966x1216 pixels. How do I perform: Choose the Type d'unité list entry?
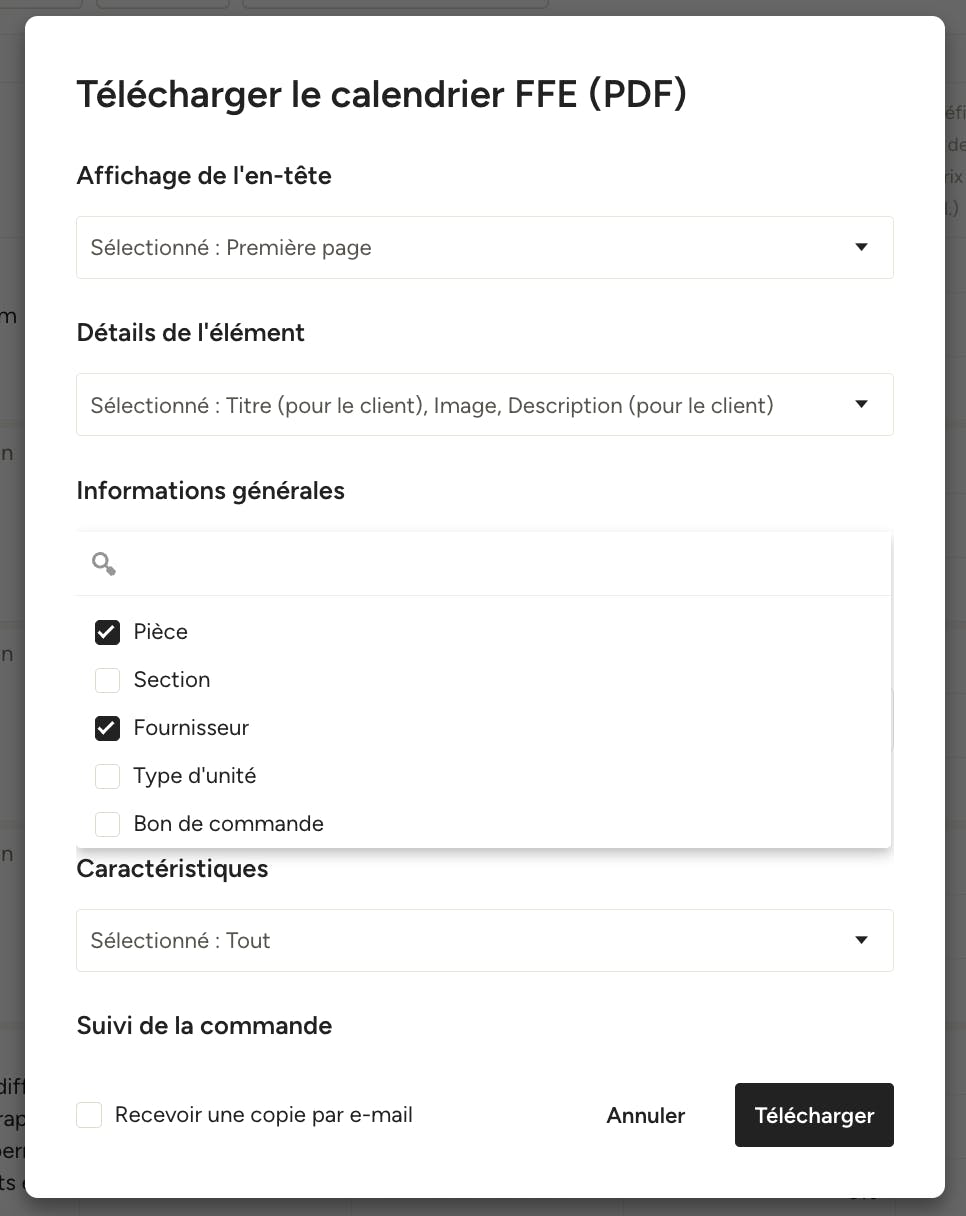[x=484, y=776]
